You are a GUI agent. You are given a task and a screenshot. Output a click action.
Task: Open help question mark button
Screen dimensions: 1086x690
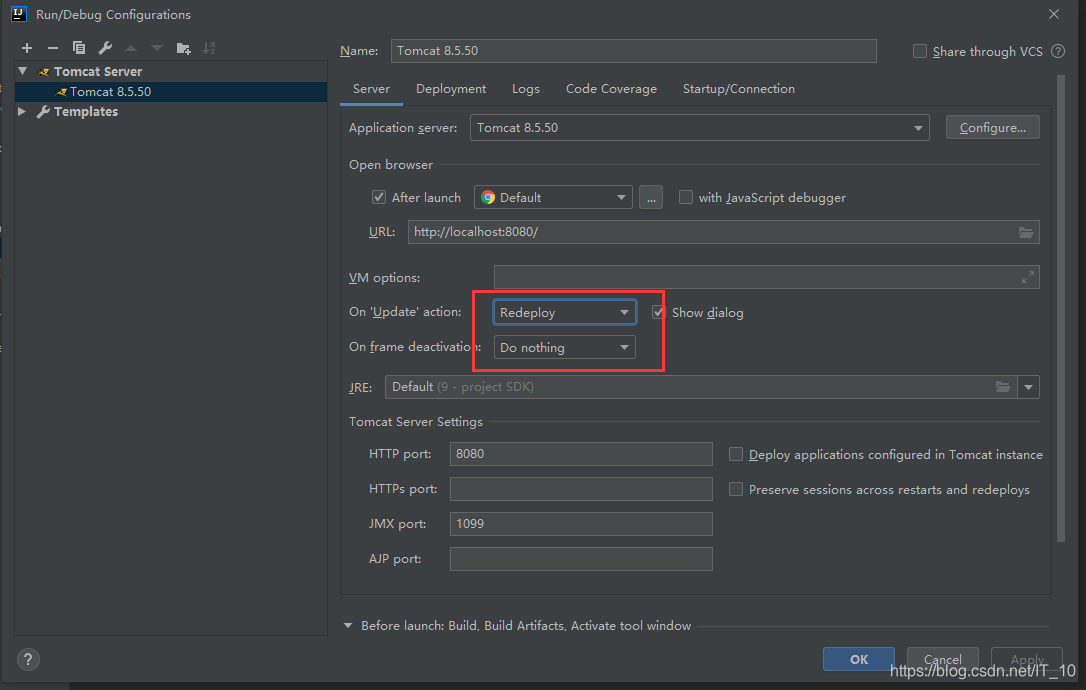pyautogui.click(x=28, y=660)
